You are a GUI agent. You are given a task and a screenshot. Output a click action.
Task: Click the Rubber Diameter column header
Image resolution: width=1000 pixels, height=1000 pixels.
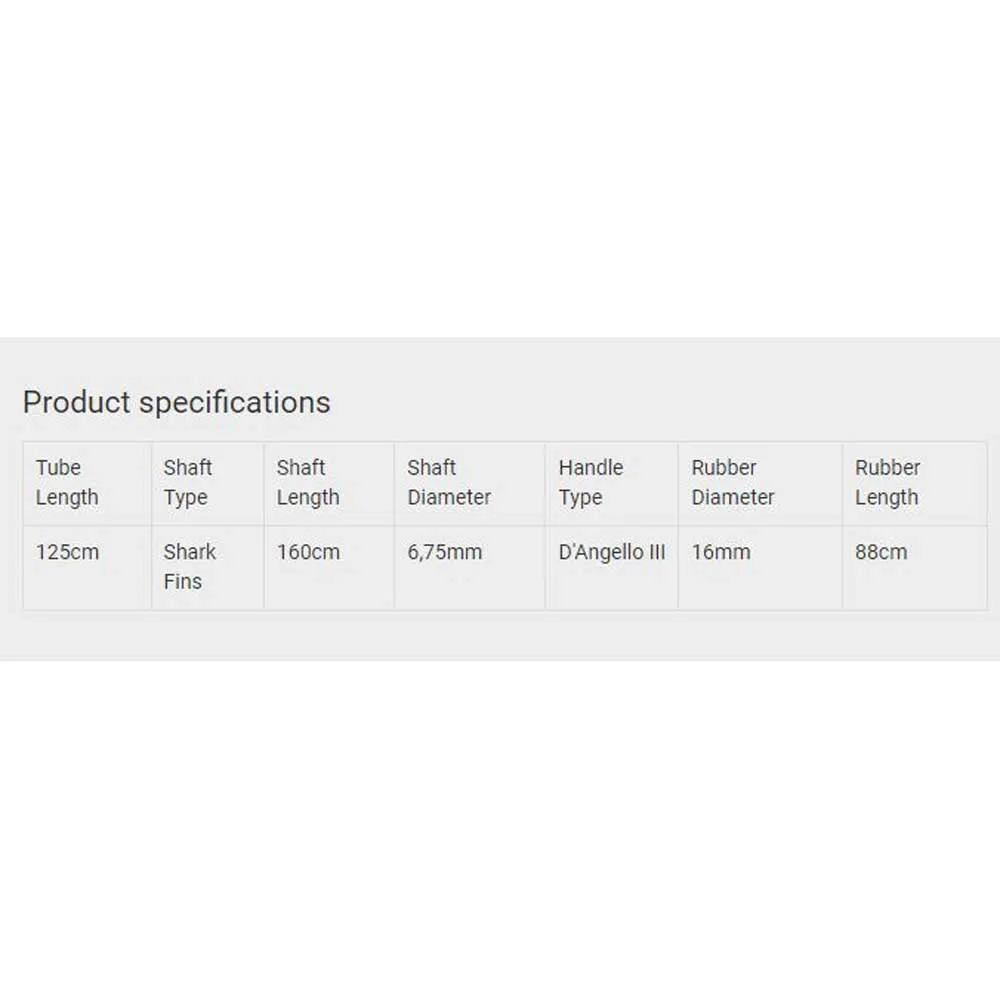[x=733, y=482]
